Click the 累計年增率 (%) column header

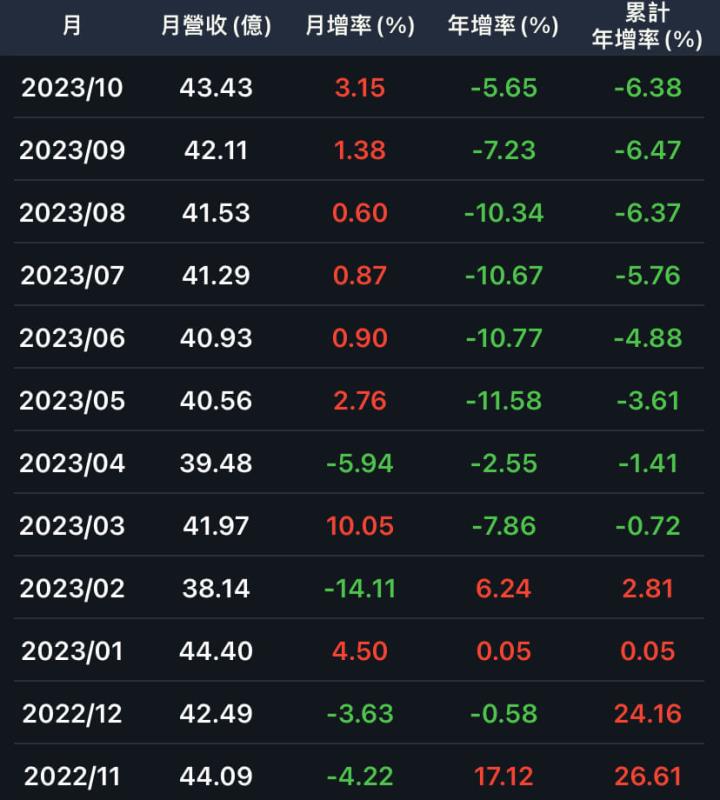coord(647,26)
